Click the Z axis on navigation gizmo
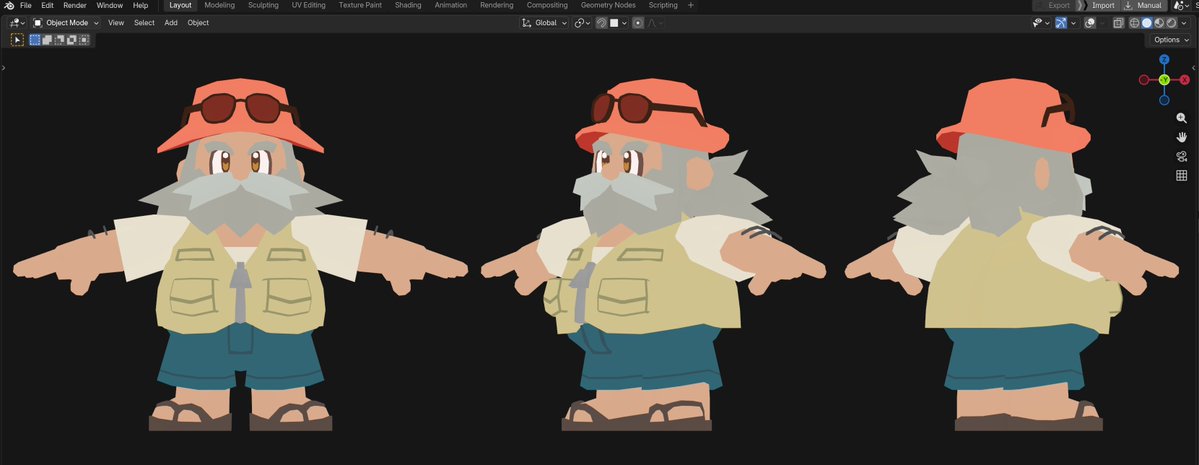Image resolution: width=1199 pixels, height=465 pixels. coord(1164,60)
